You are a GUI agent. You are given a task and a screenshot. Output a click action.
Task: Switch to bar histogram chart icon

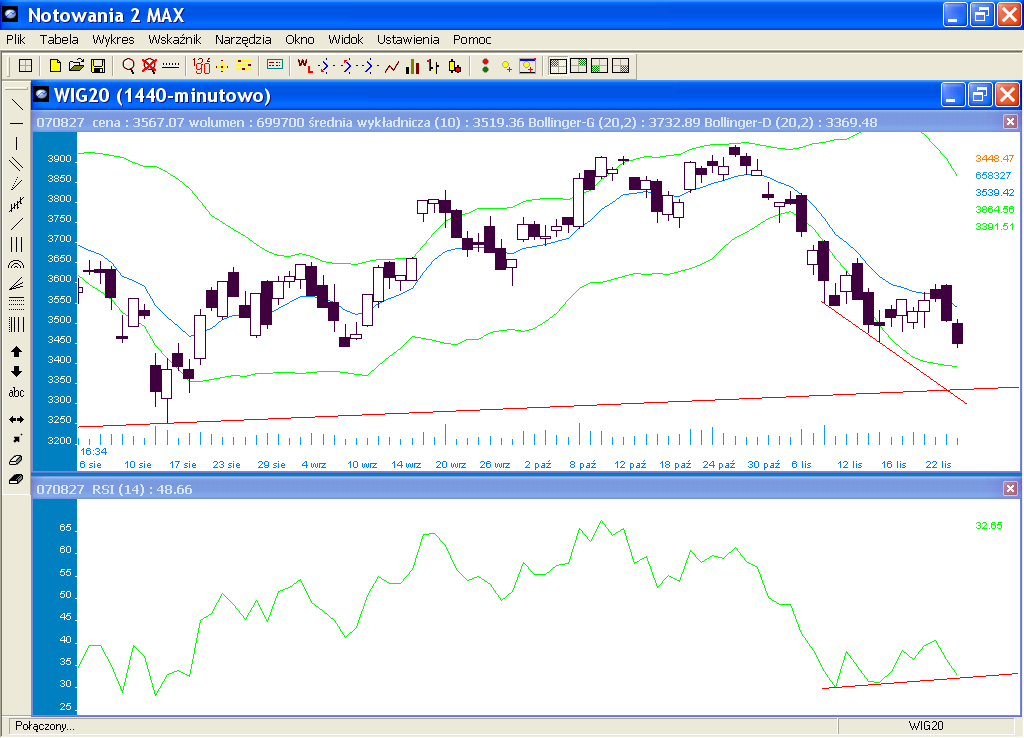click(412, 66)
